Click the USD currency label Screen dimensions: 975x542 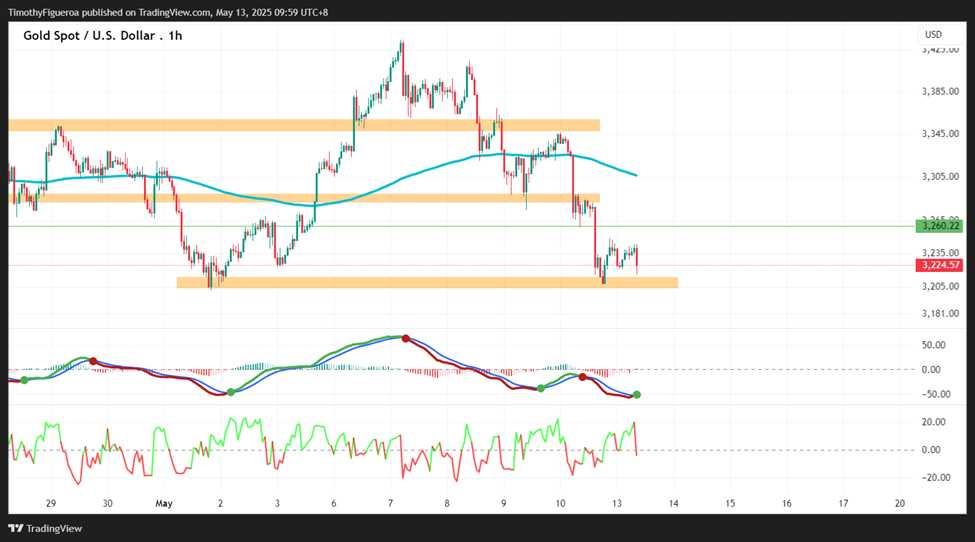[x=933, y=35]
